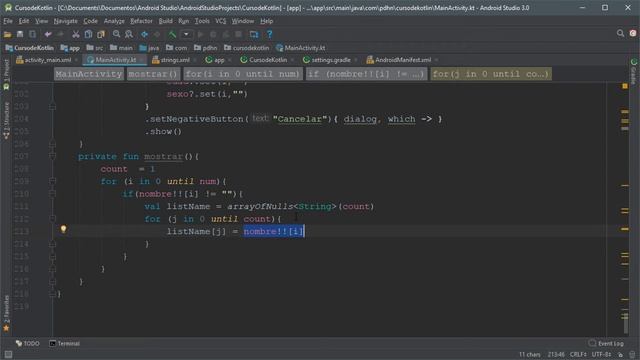Click the UTF-8 encoding status entry
The image size is (640, 360).
[x=601, y=354]
